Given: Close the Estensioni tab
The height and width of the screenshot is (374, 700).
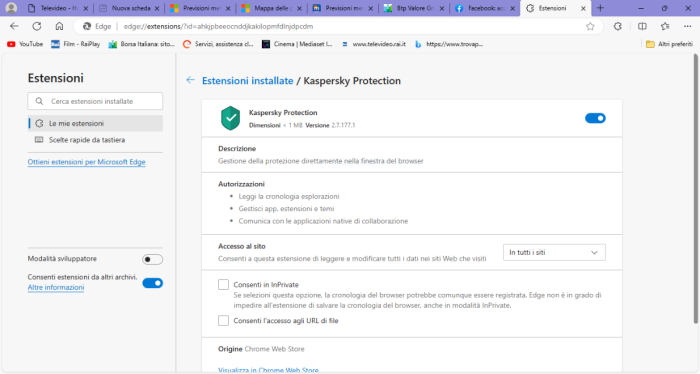Looking at the screenshot, I should click(x=583, y=8).
